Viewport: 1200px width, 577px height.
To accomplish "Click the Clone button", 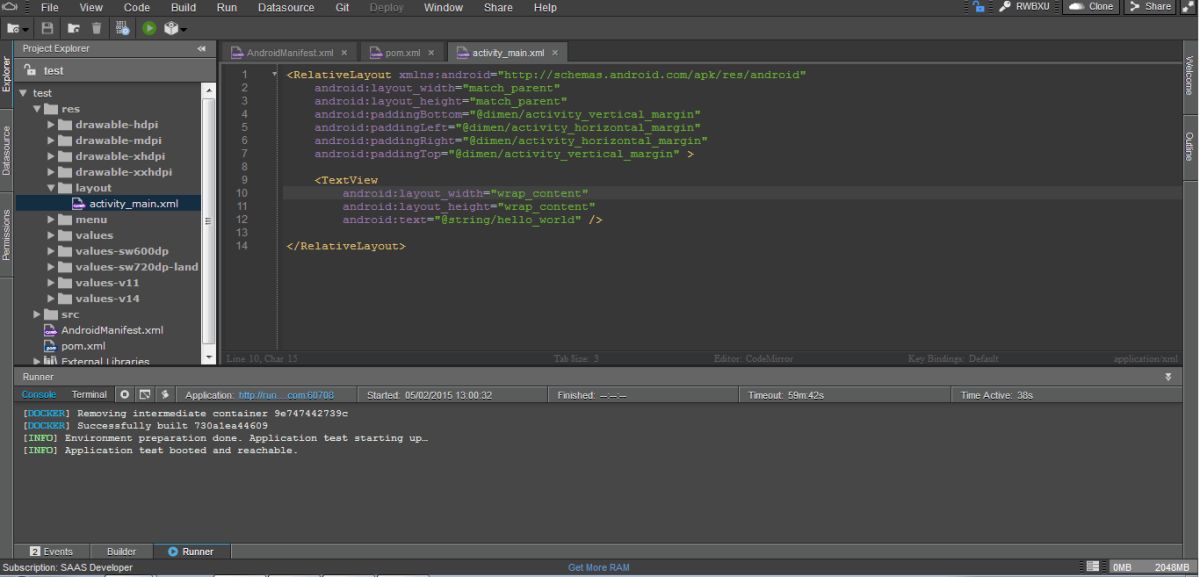I will [x=1091, y=7].
